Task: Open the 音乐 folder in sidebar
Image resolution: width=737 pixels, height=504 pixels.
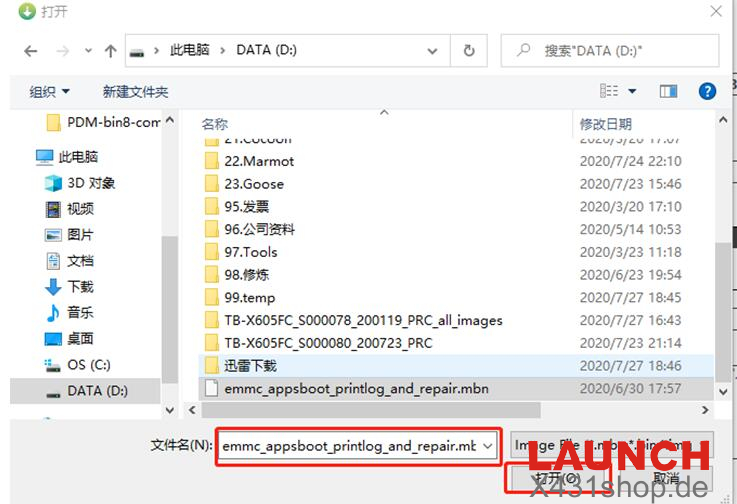Action: click(x=79, y=313)
